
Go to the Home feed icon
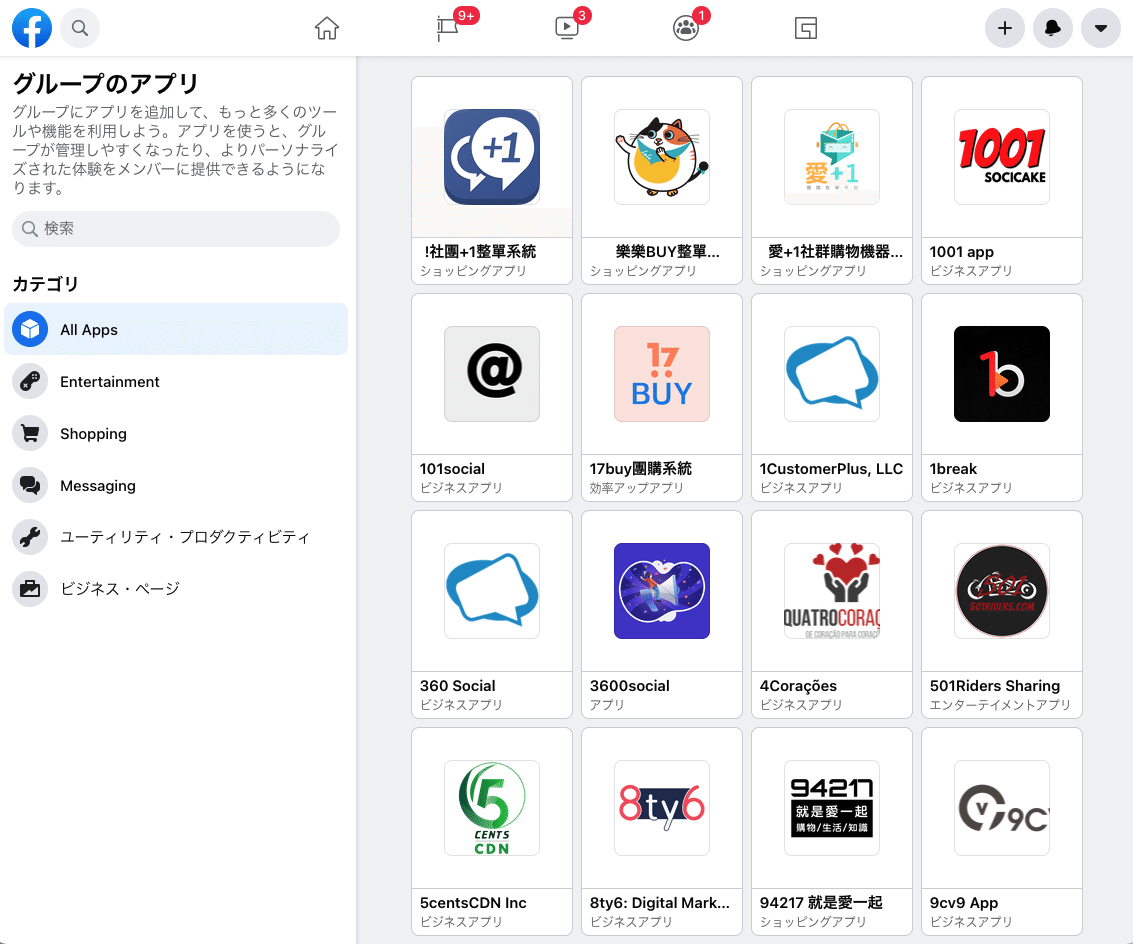tap(327, 28)
